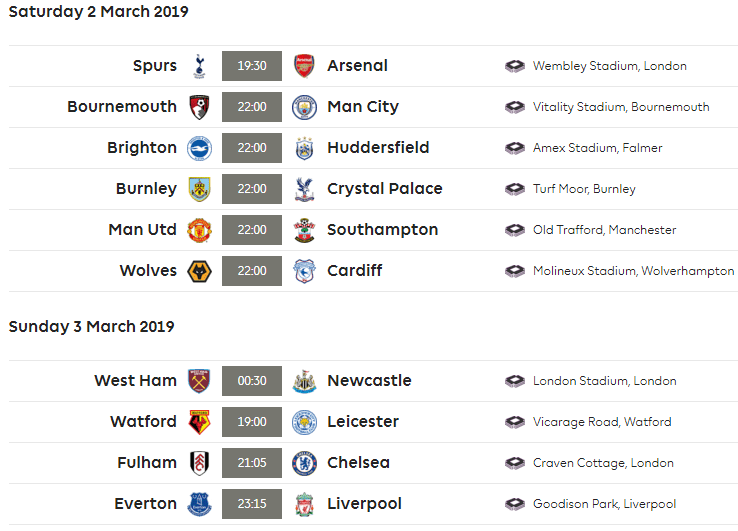Click the Spurs club crest
Screen dimensions: 738x531
(199, 66)
